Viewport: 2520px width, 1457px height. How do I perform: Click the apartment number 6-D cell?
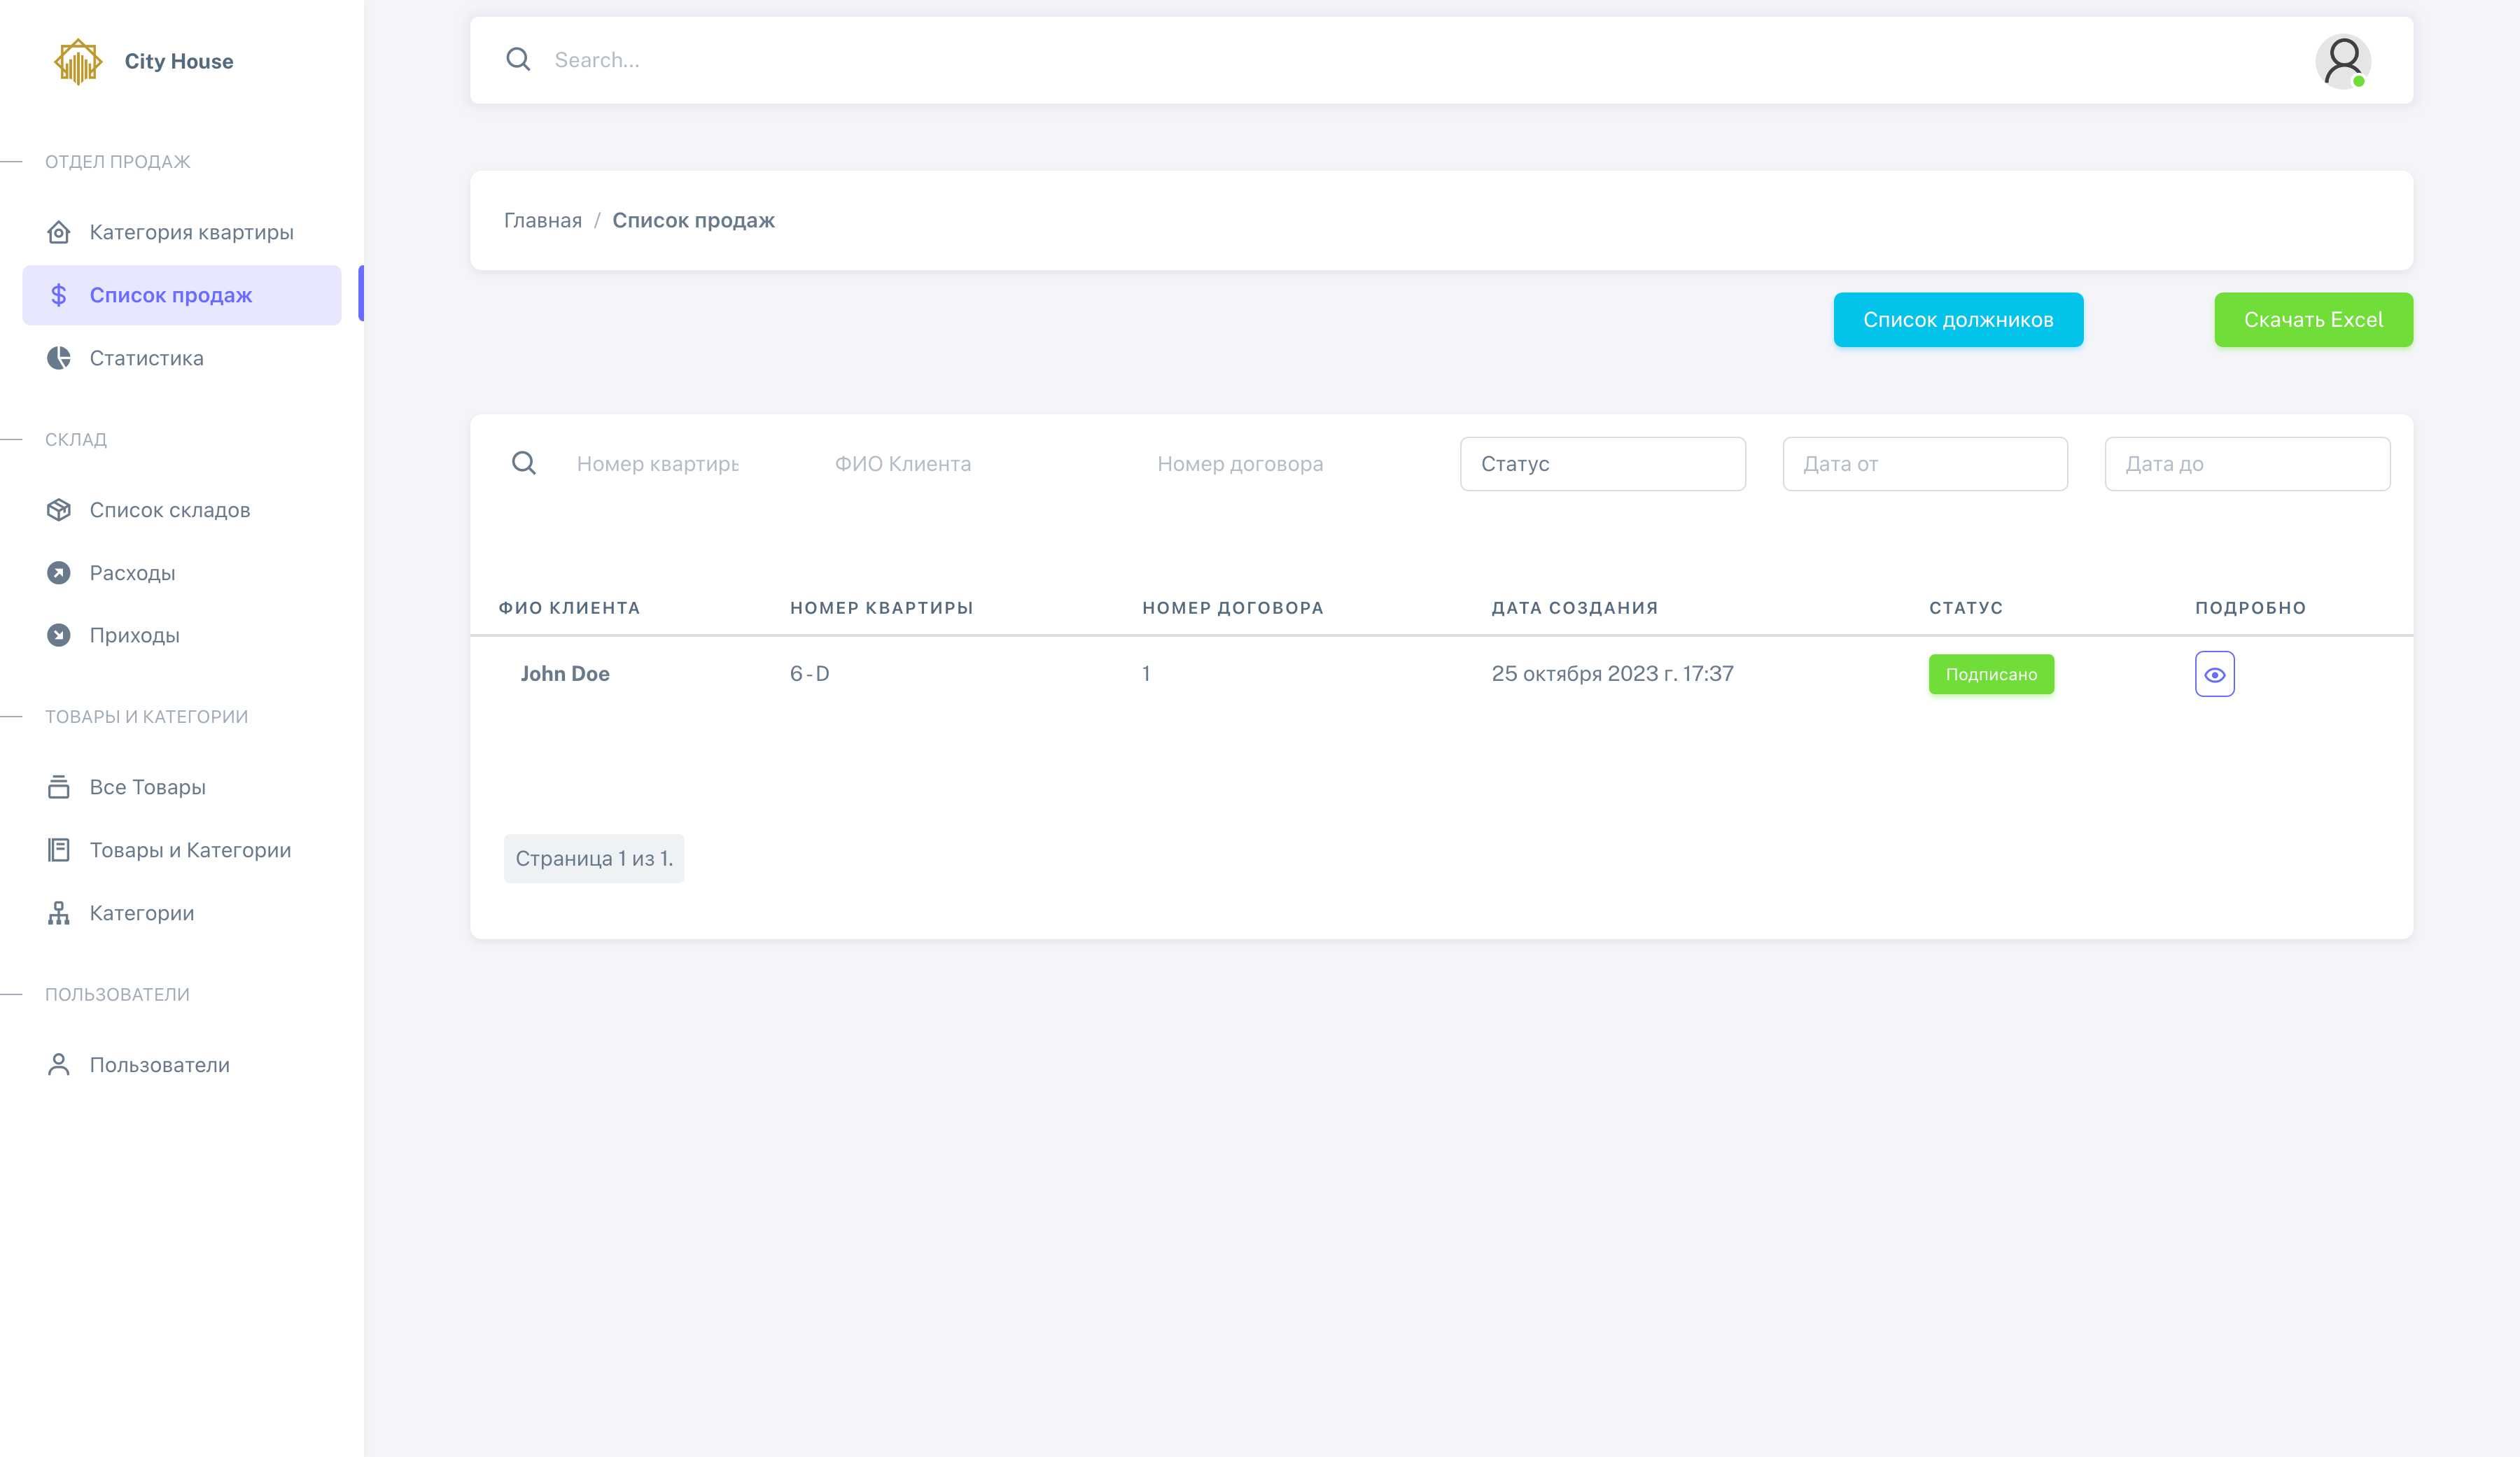[810, 674]
